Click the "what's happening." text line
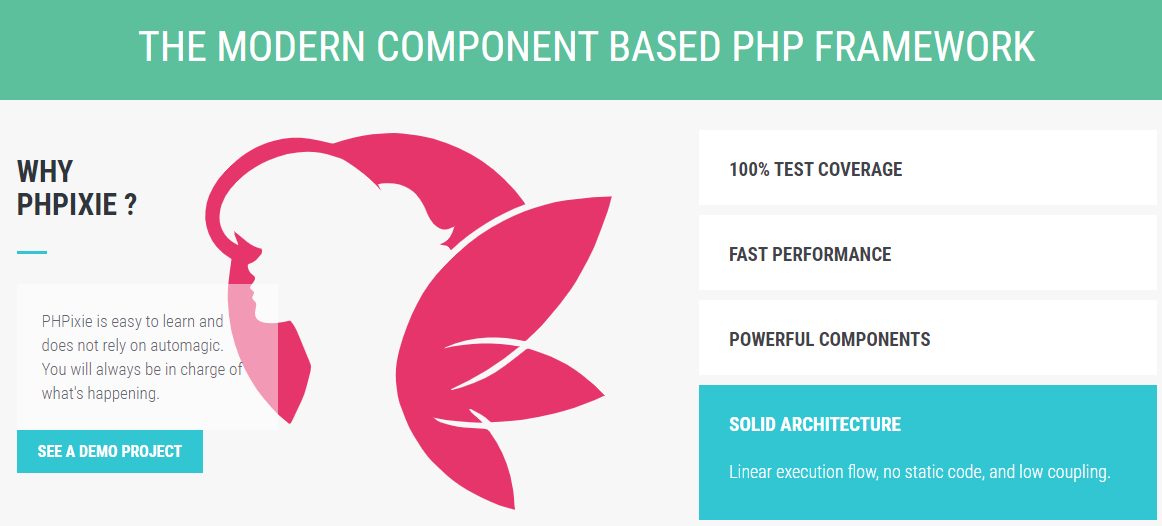 [100, 393]
